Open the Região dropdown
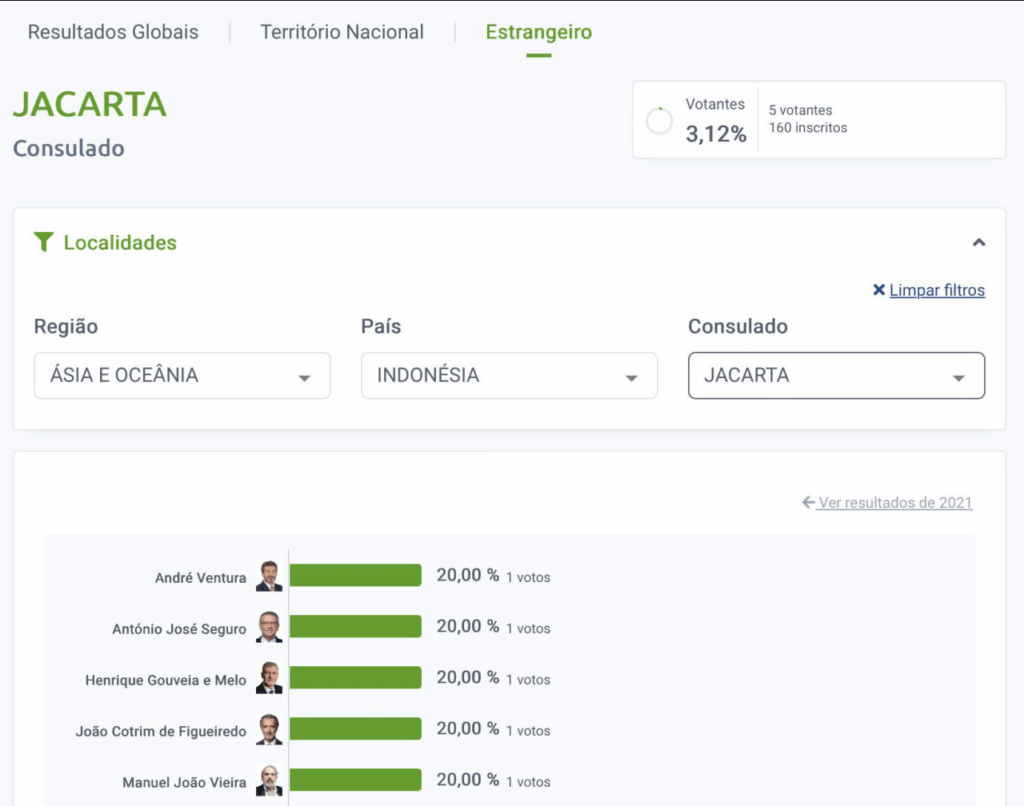The width and height of the screenshot is (1024, 806). point(182,376)
